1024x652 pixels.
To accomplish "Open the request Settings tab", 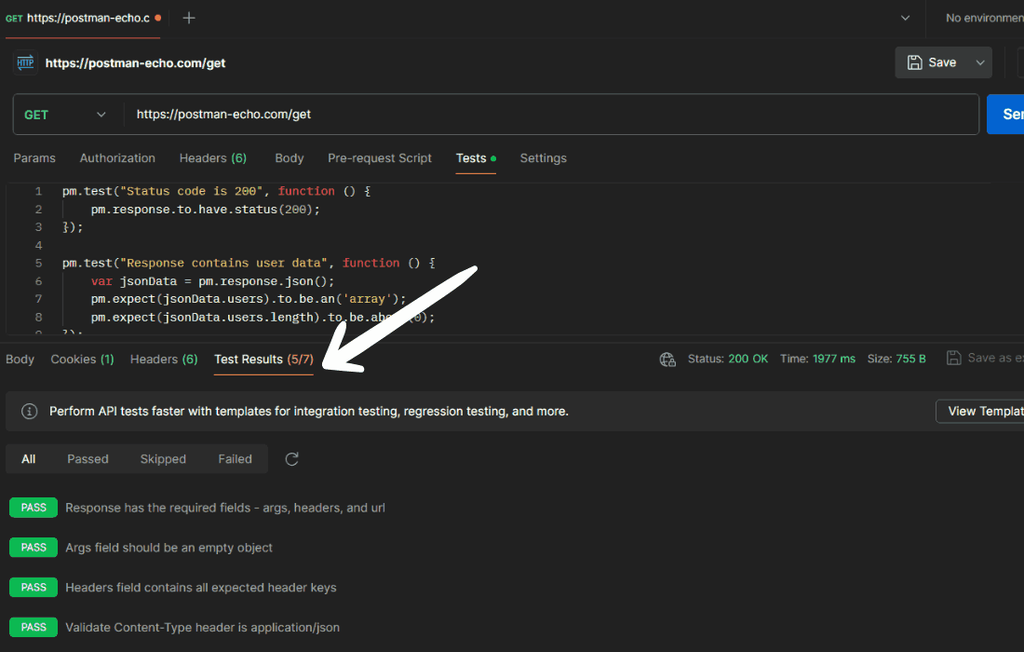I will pyautogui.click(x=543, y=158).
